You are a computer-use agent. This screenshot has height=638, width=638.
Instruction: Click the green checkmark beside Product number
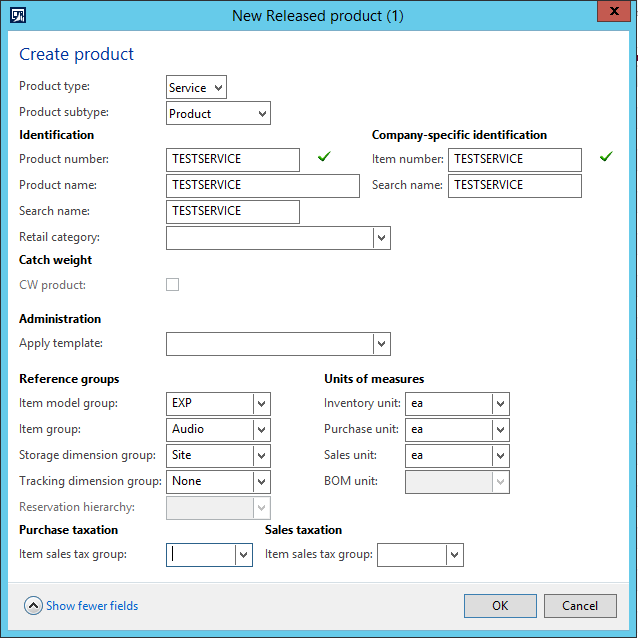click(323, 157)
